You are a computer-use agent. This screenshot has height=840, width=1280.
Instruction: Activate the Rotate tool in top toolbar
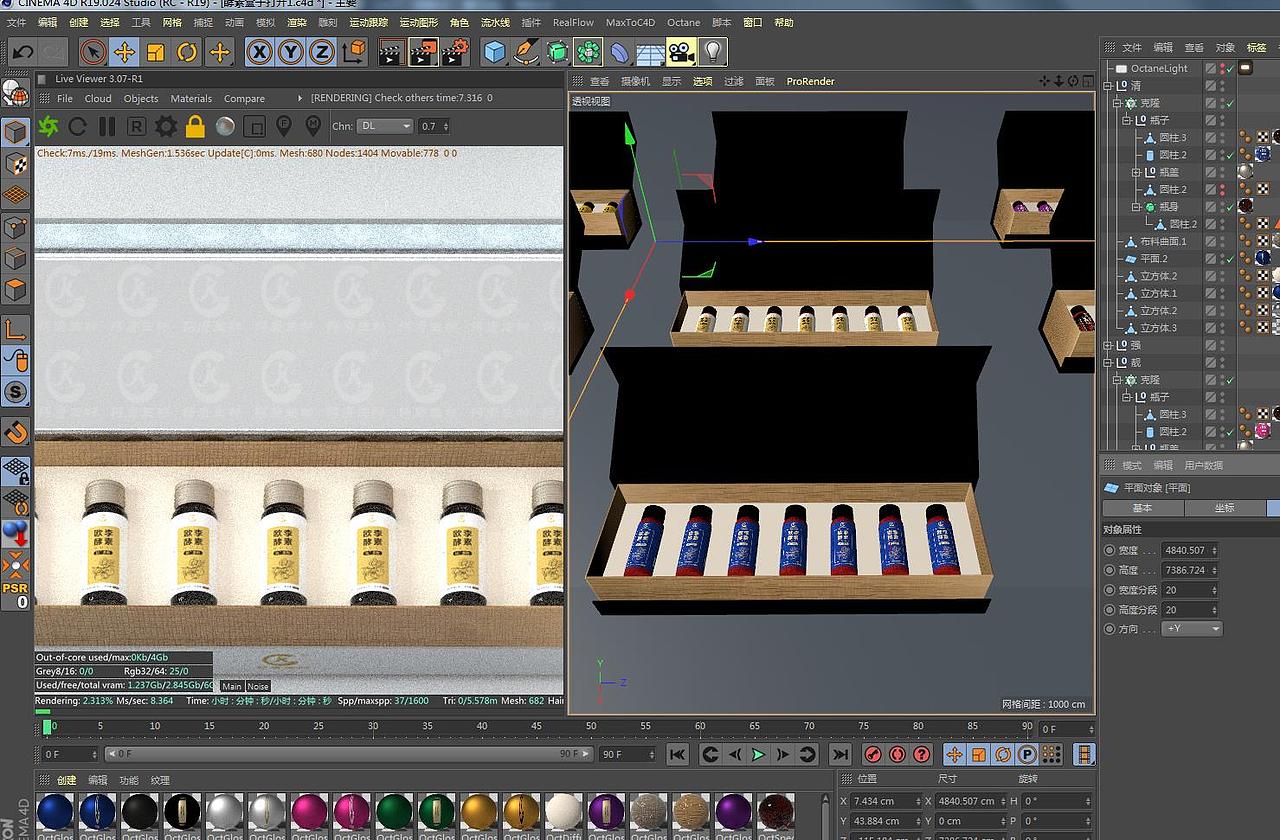point(187,52)
